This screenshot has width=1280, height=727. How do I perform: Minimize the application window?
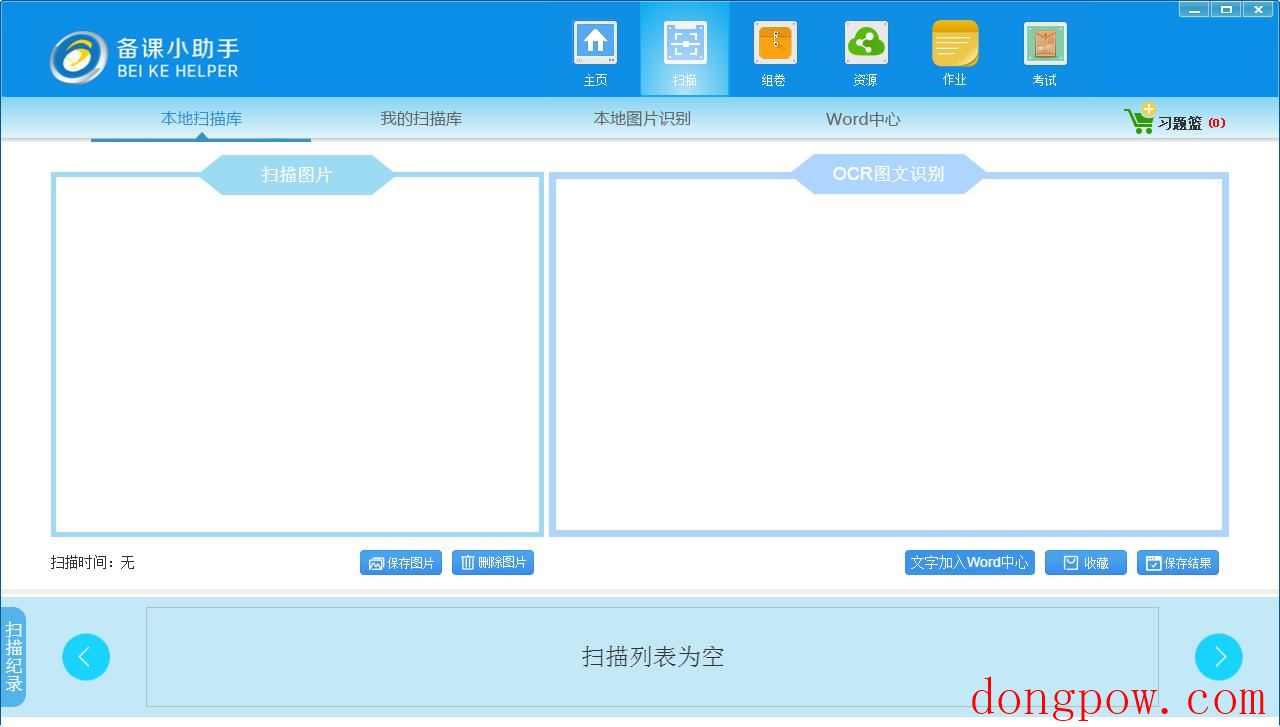pyautogui.click(x=1194, y=9)
